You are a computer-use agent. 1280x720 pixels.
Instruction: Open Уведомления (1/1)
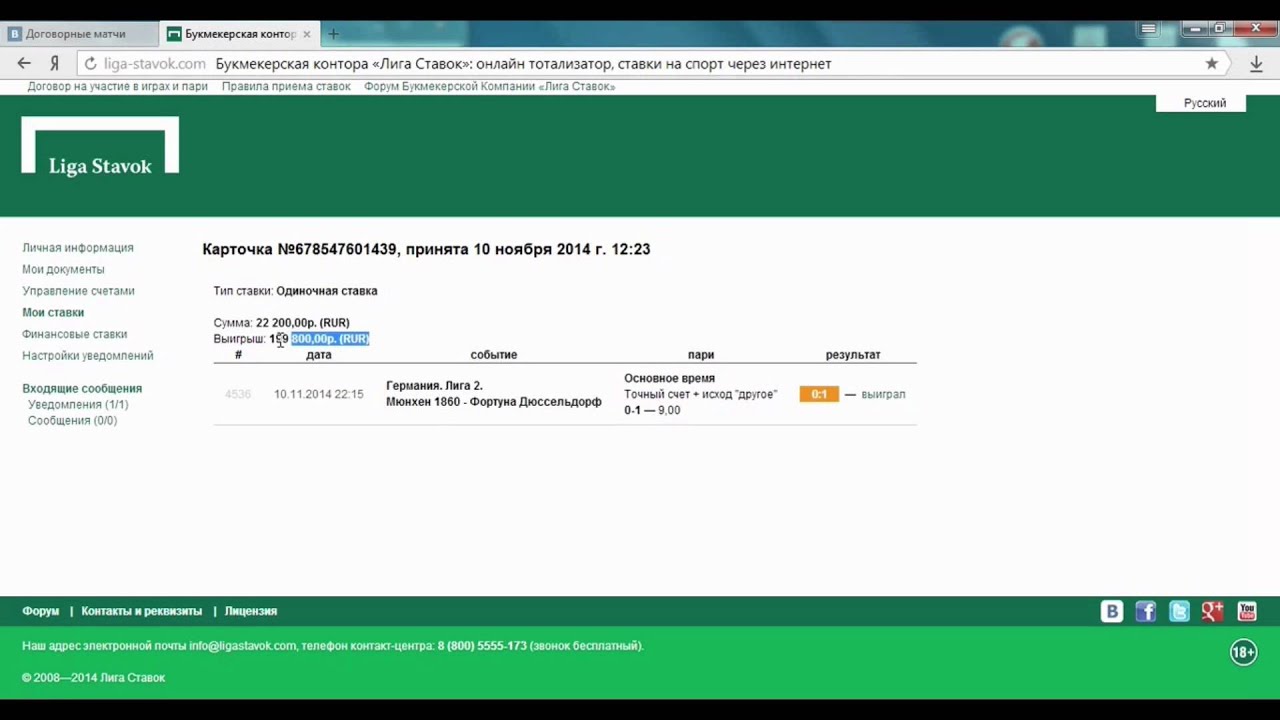tap(78, 405)
